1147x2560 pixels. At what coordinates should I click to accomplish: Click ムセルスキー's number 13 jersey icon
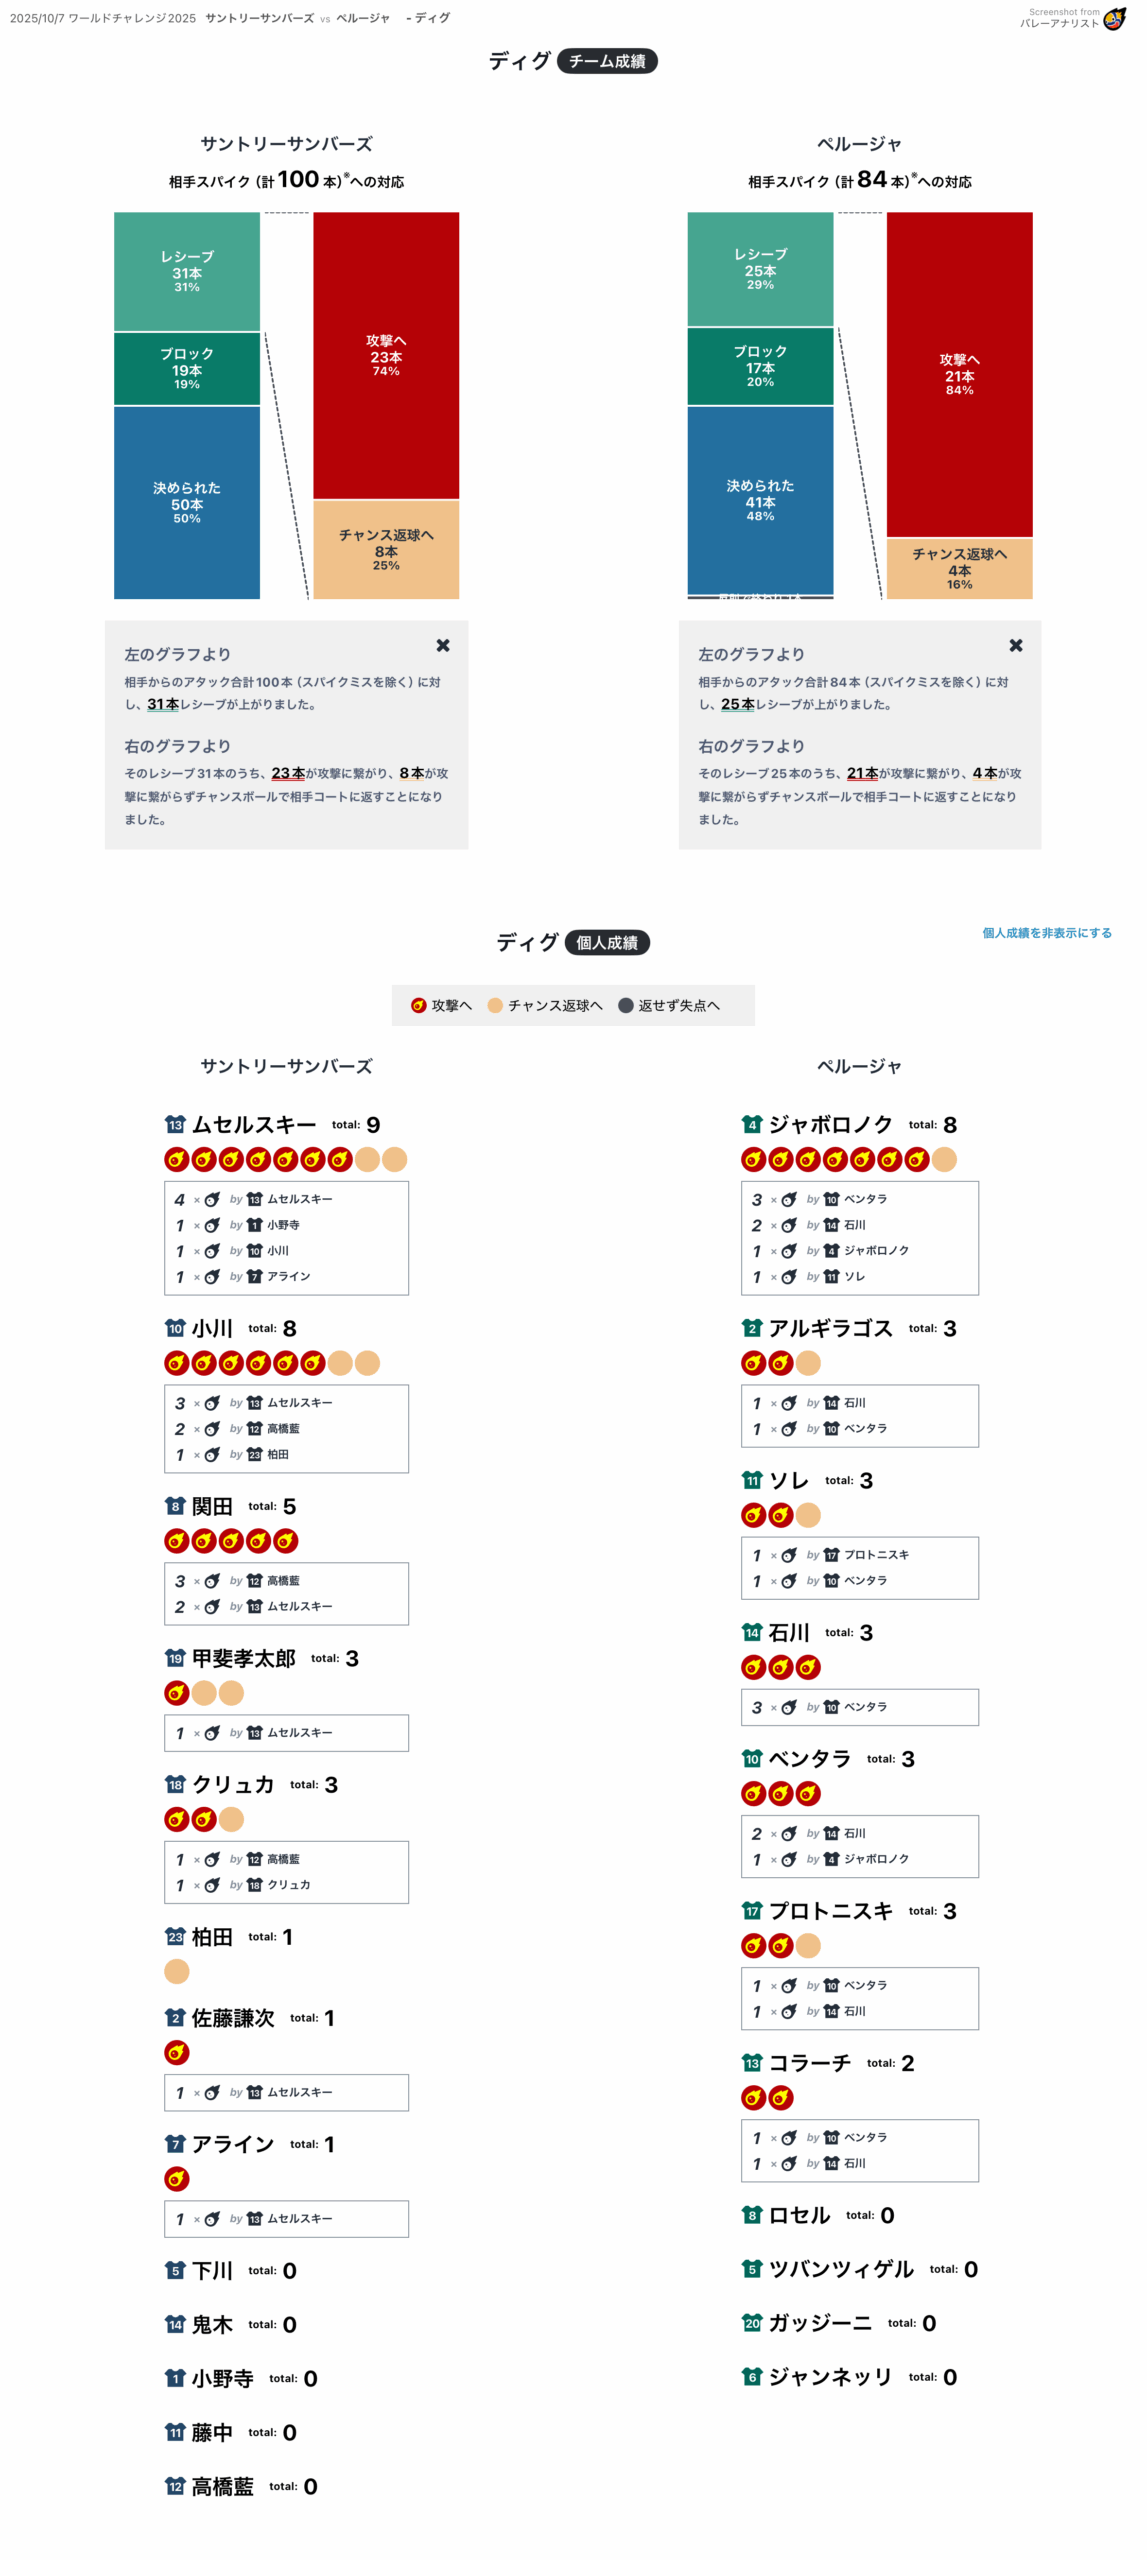pos(175,1125)
